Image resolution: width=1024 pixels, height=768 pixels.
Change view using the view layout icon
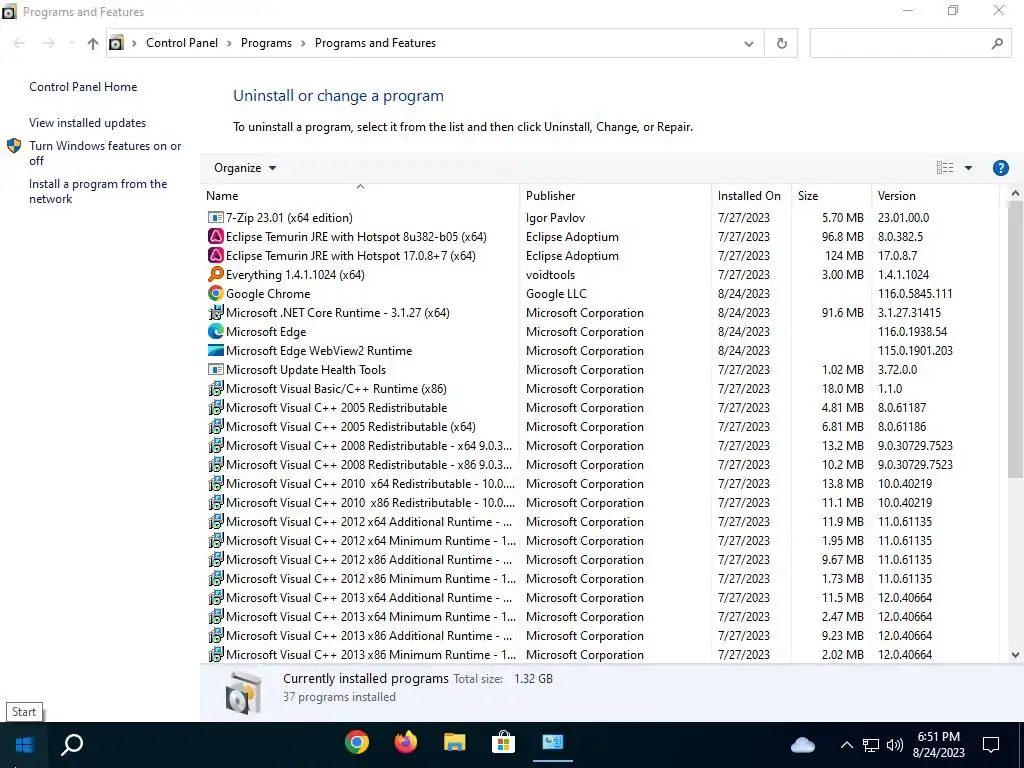(x=945, y=168)
